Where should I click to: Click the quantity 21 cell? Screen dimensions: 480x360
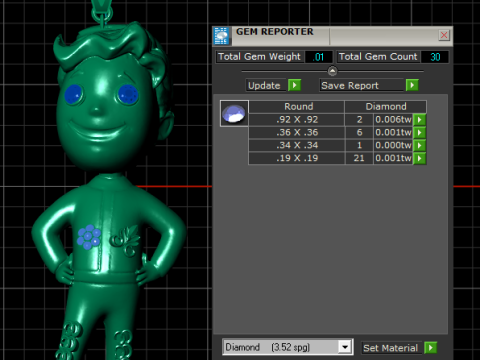(359, 158)
